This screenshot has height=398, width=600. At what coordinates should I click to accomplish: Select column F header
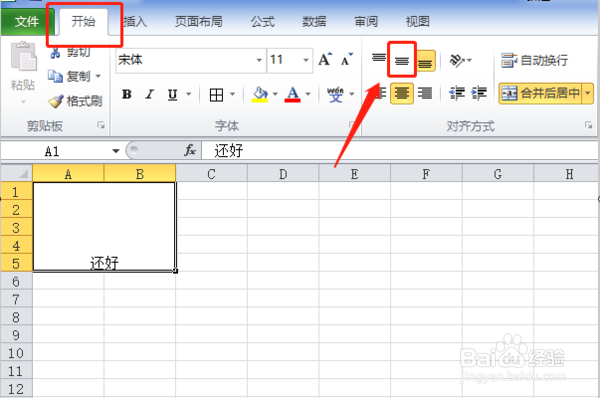426,174
